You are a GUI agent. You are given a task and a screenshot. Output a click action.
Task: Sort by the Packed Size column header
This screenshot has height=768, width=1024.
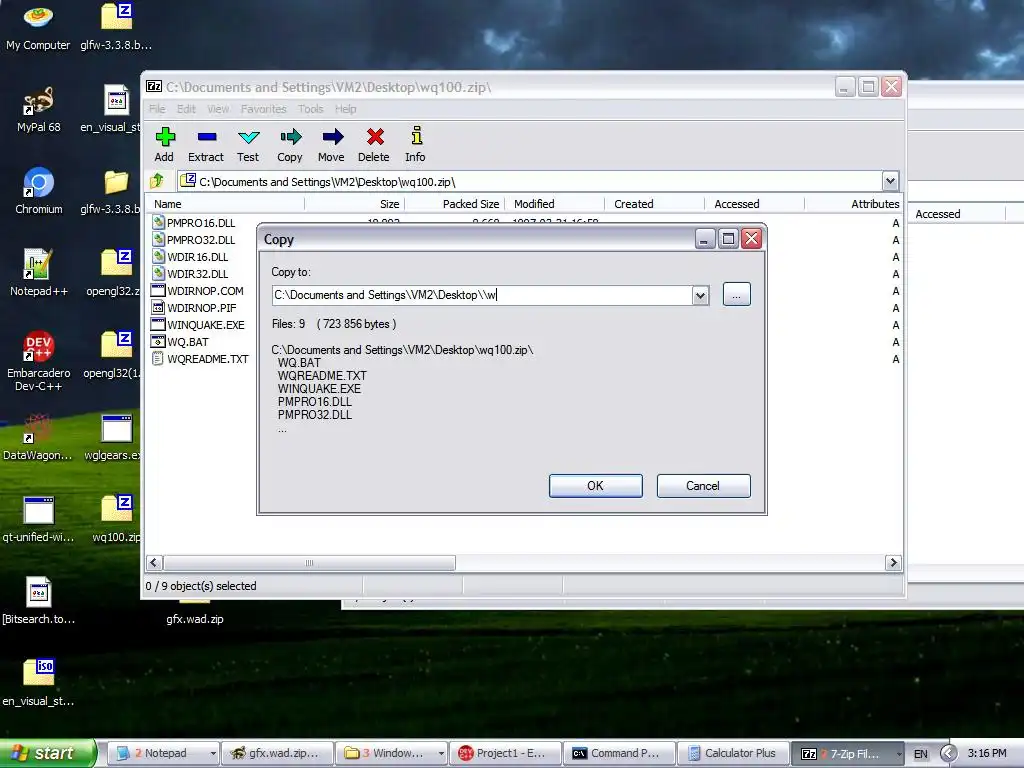[455, 204]
